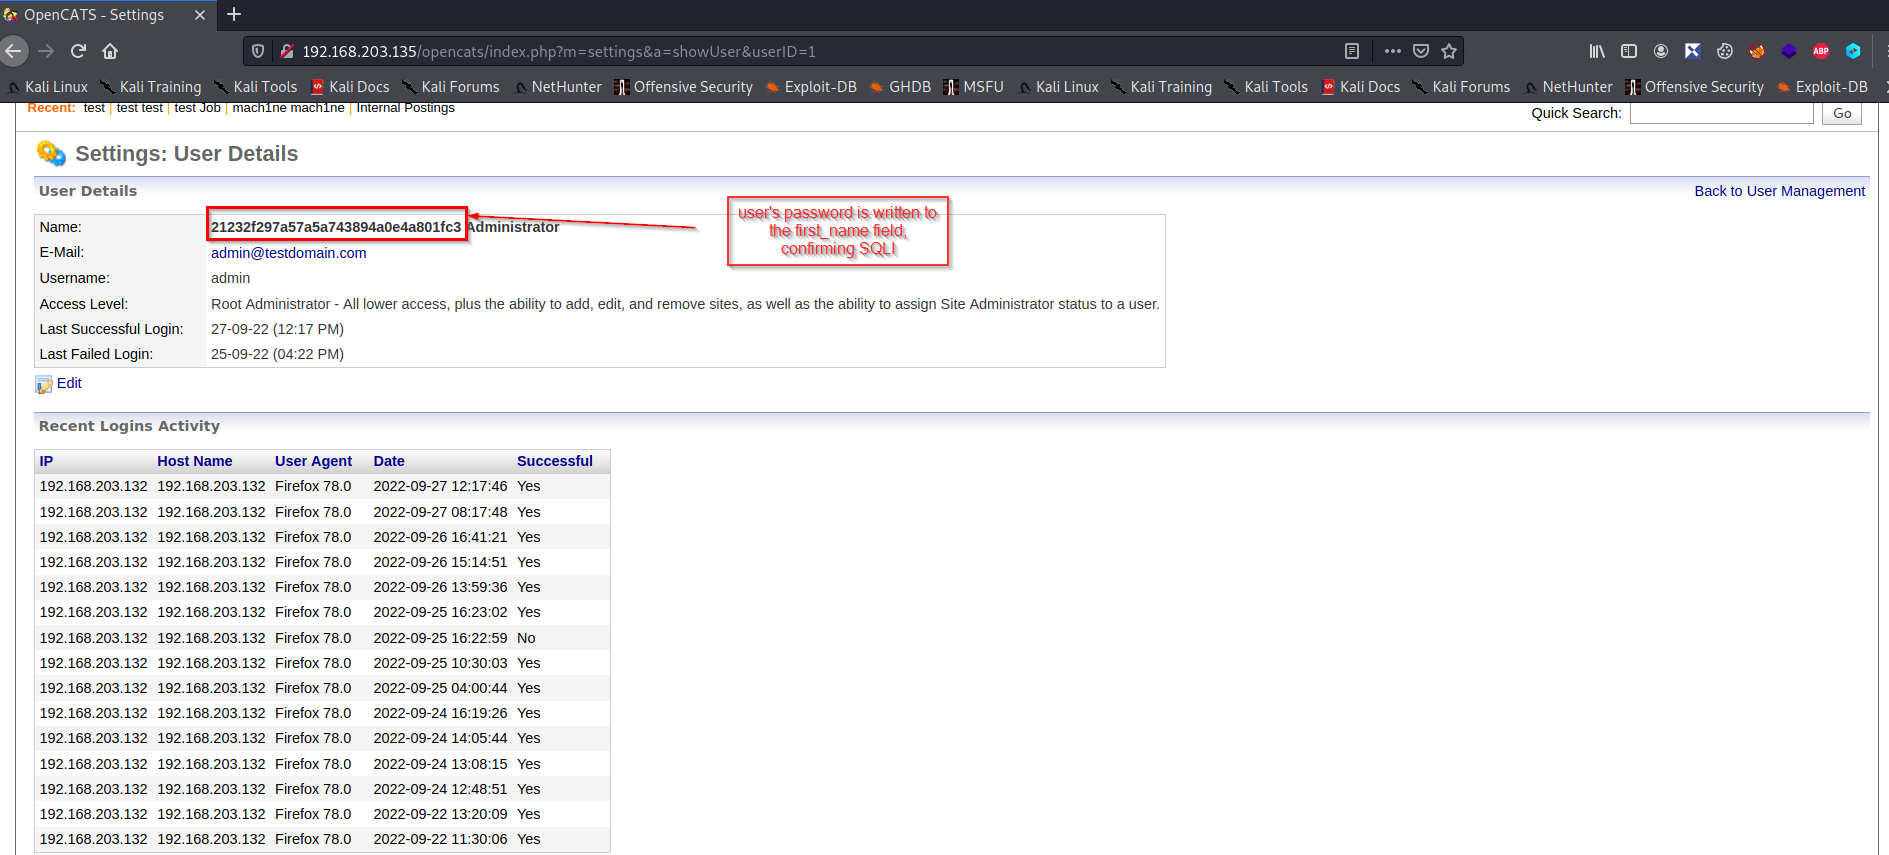This screenshot has height=855, width=1889.
Task: Open the orange fox extension icon
Action: point(1757,51)
